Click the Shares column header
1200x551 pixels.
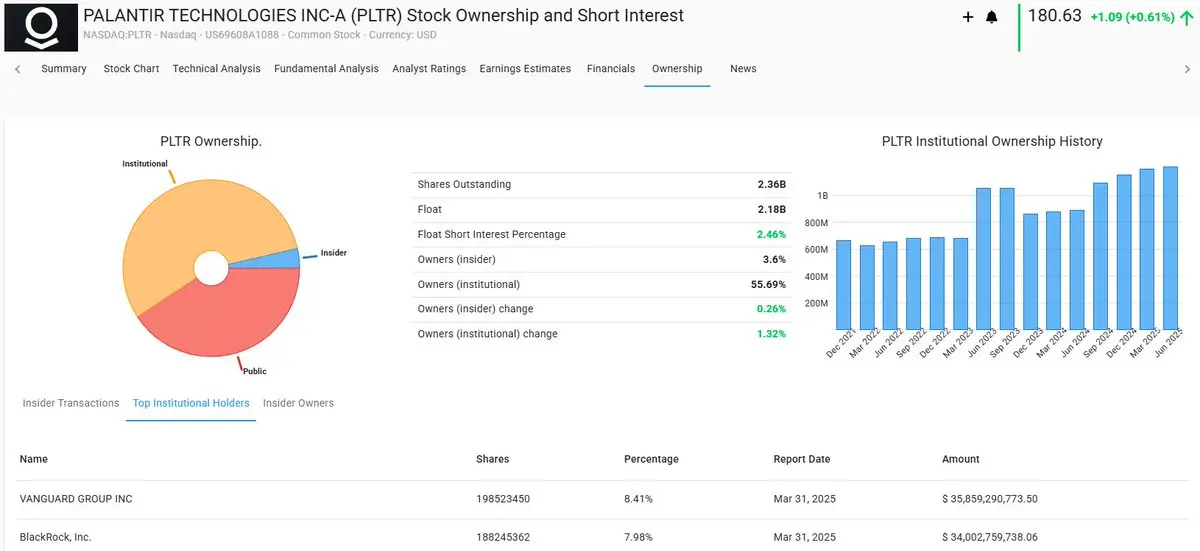tap(492, 459)
